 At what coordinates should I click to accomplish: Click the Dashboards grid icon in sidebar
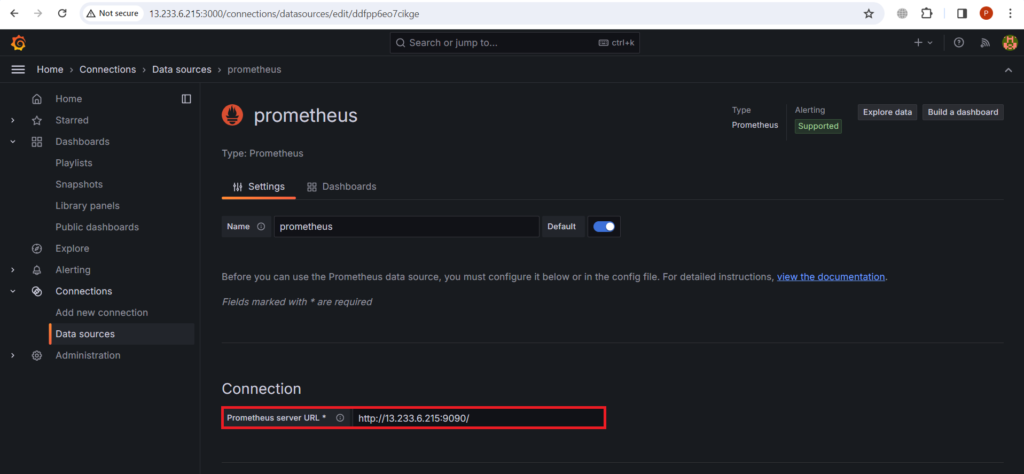(x=37, y=142)
